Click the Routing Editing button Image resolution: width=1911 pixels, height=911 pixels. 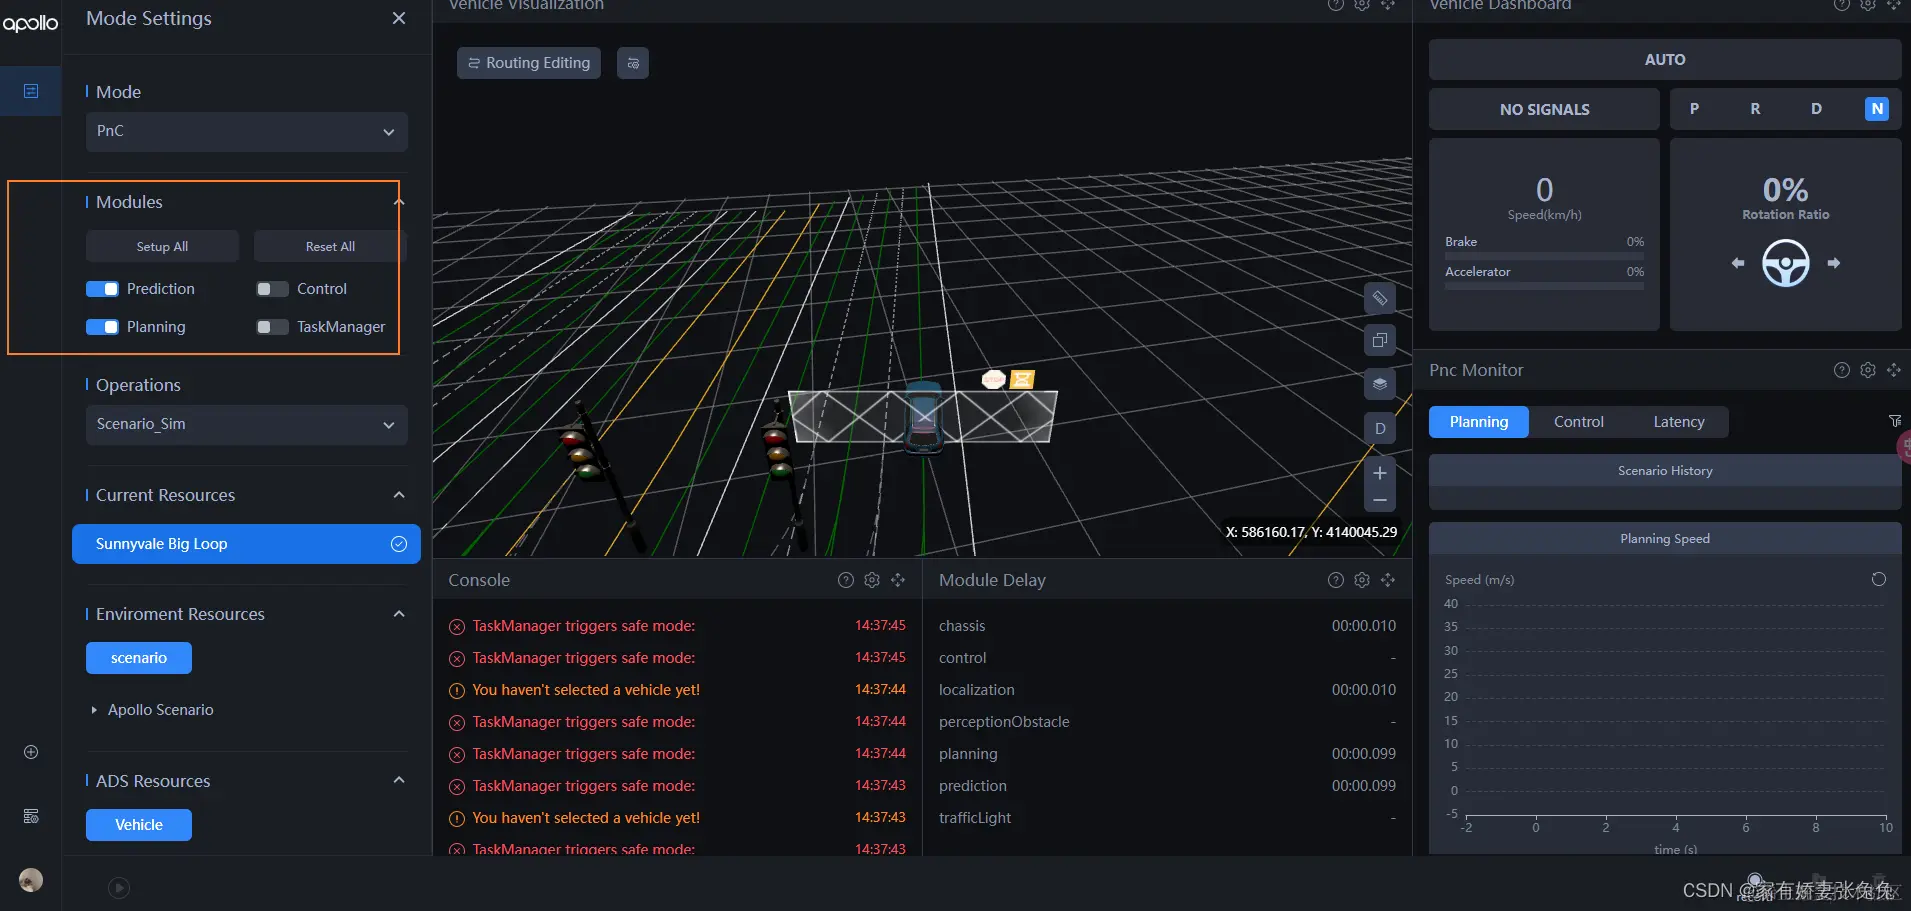coord(529,63)
